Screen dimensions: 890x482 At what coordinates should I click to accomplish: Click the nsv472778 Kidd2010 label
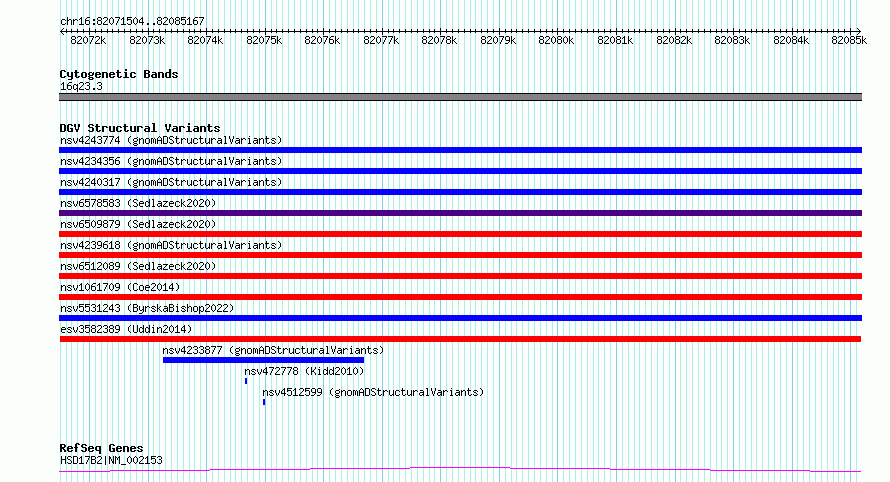click(304, 371)
